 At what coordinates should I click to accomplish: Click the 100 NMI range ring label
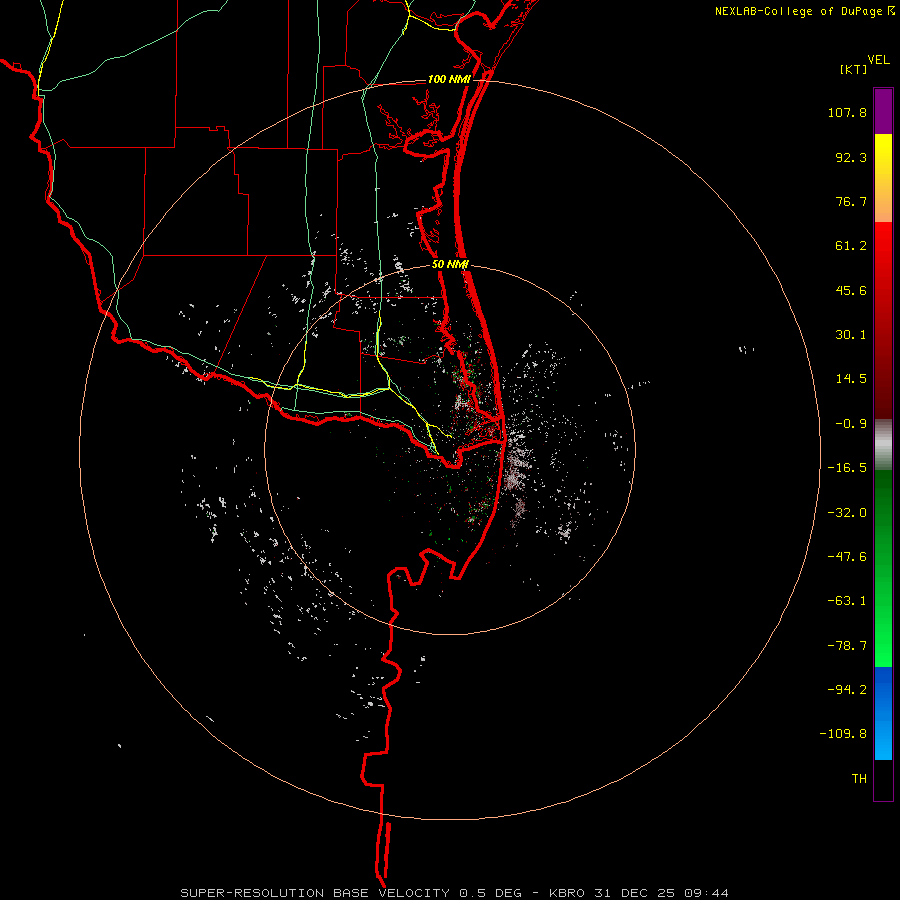[449, 79]
